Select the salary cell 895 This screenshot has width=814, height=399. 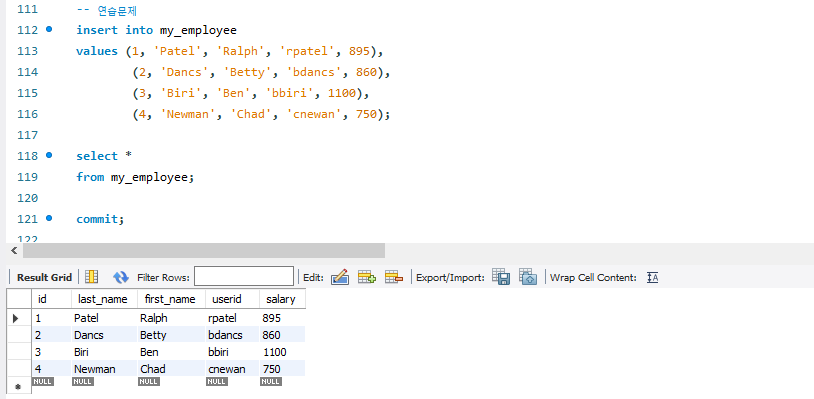[x=282, y=318]
